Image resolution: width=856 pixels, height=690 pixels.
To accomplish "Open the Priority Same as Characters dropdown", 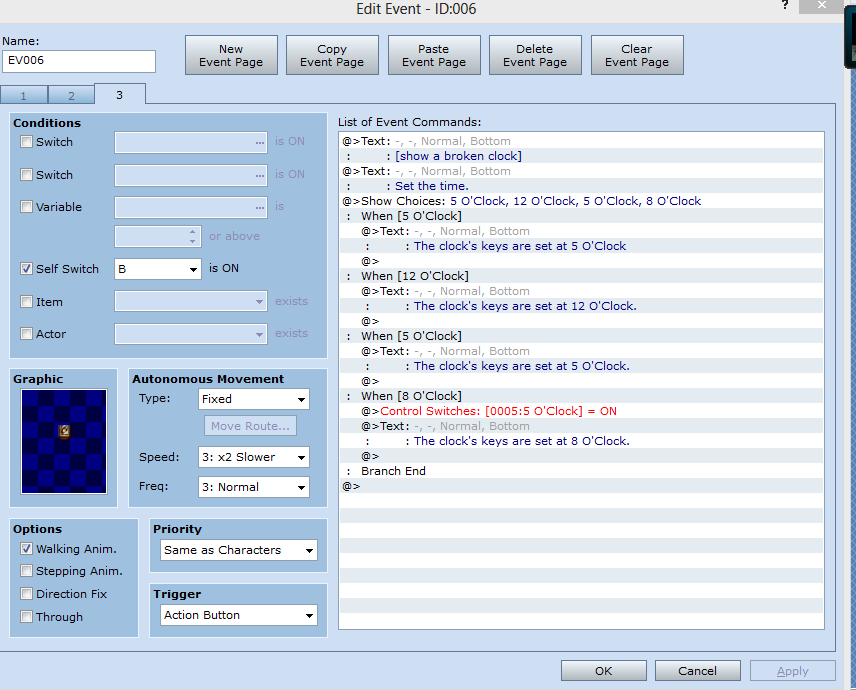I will point(239,550).
